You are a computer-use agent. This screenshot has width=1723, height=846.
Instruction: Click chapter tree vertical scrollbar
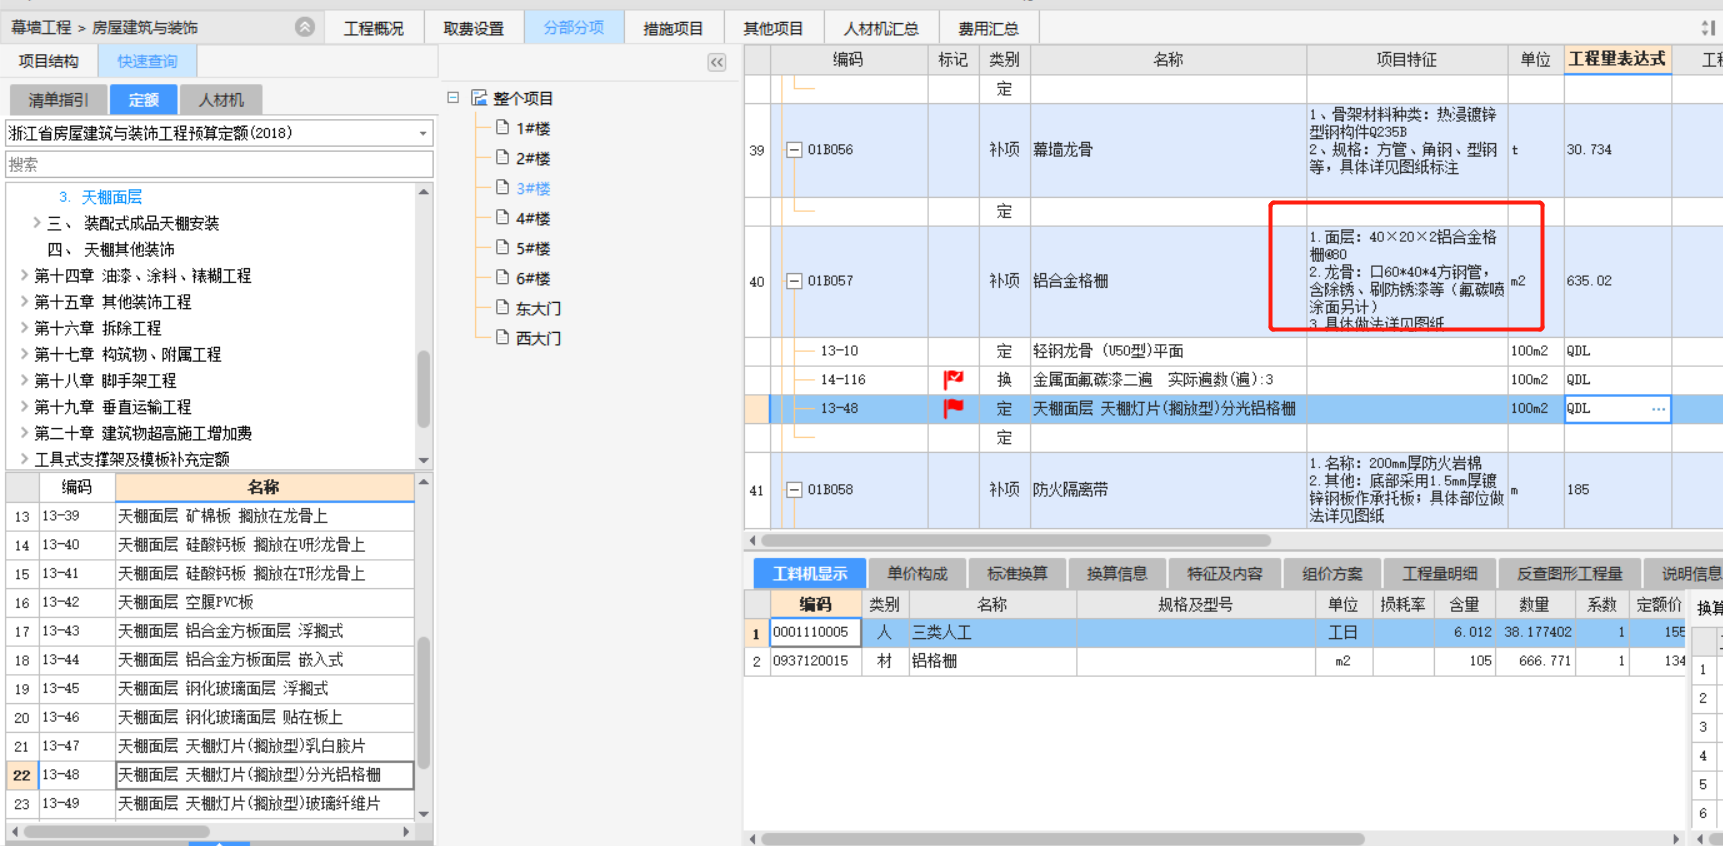424,388
